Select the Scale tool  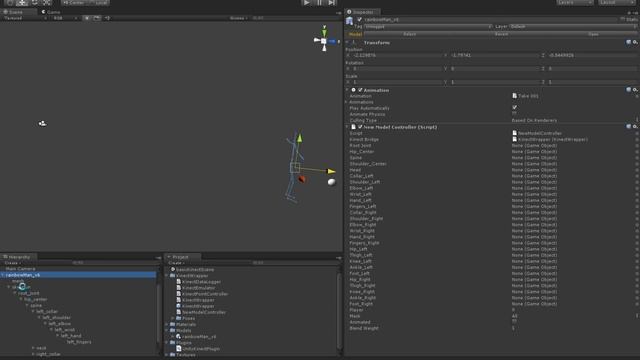[x=47, y=2]
